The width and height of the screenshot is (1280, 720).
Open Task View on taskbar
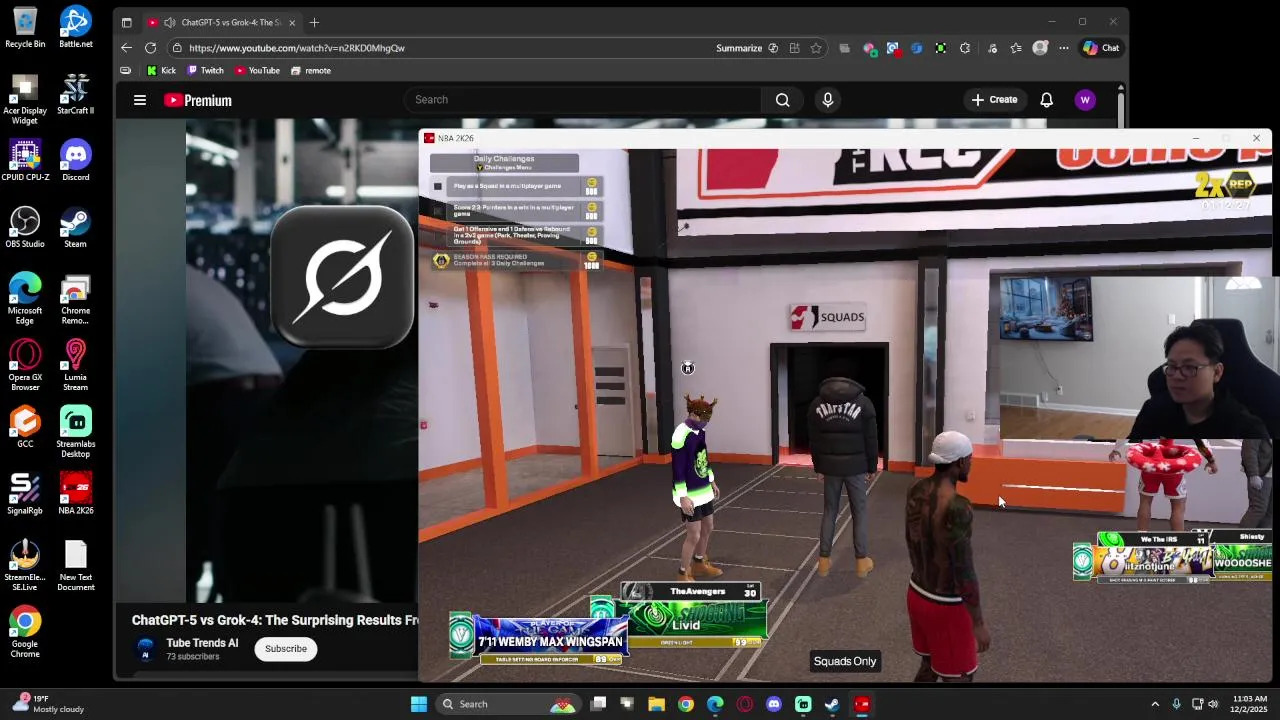[x=598, y=704]
